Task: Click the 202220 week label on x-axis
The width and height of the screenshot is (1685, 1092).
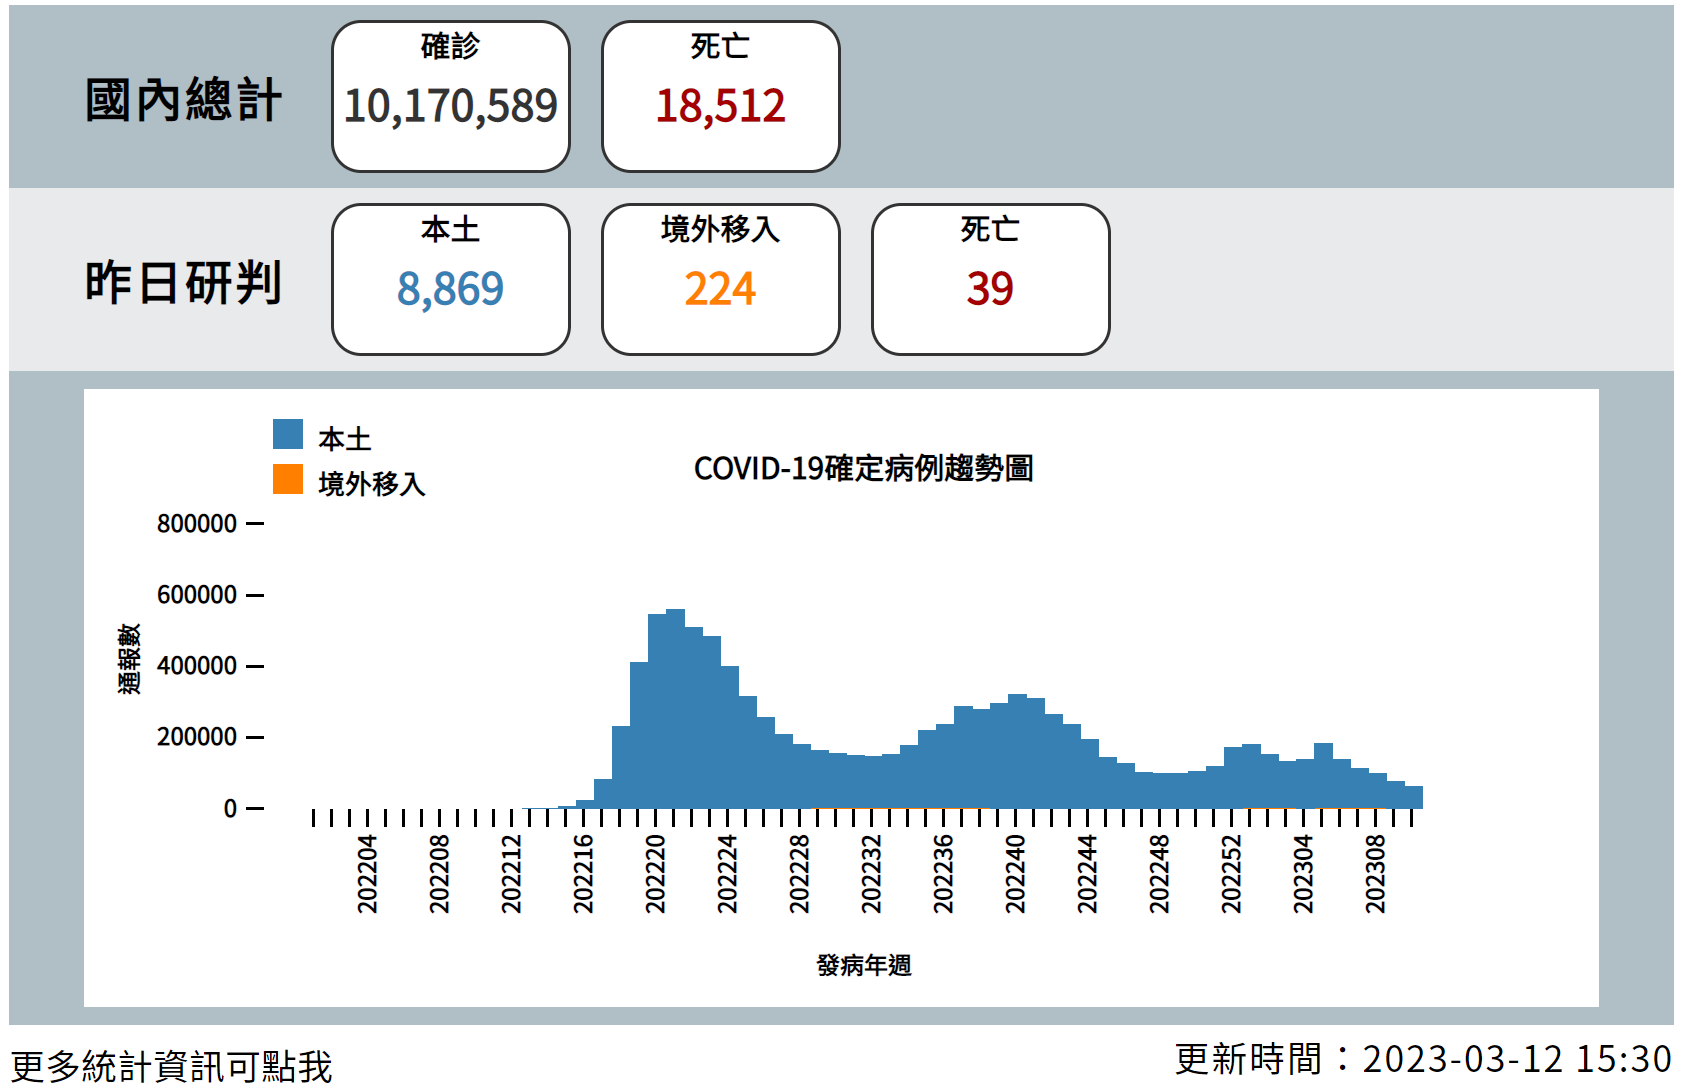Action: [x=655, y=874]
